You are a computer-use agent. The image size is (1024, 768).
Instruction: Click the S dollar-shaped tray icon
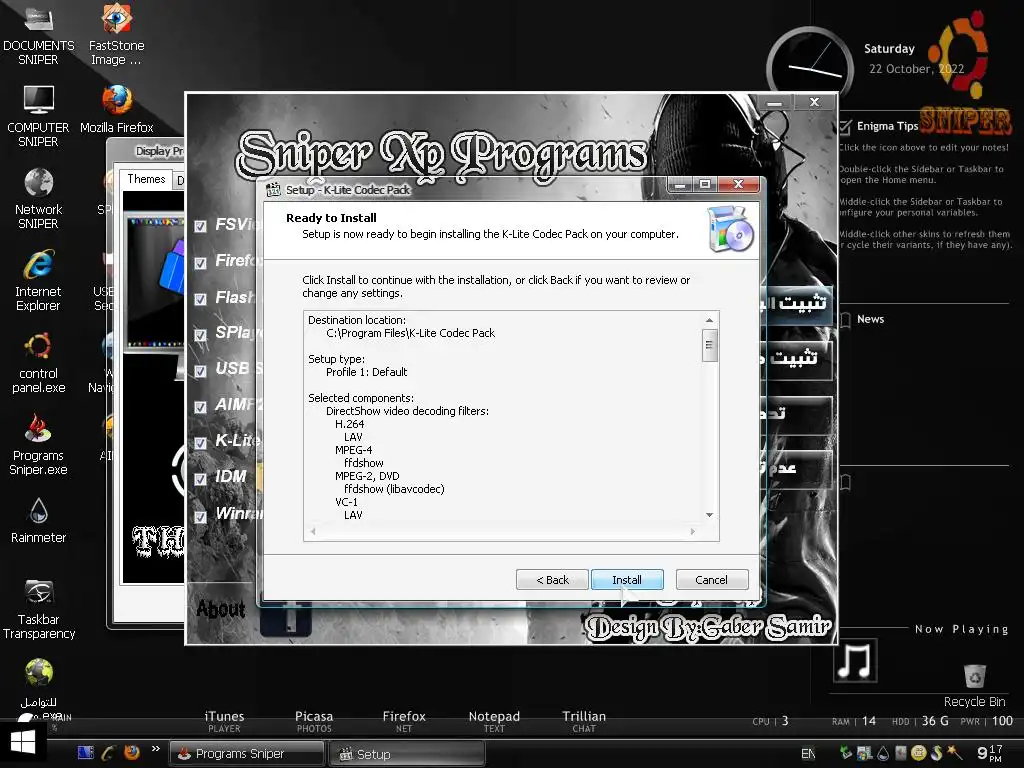point(936,753)
